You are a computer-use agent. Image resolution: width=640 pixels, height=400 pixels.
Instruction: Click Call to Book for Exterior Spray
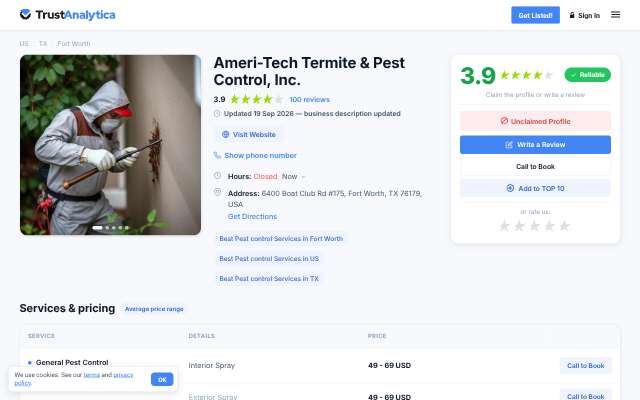(x=585, y=396)
